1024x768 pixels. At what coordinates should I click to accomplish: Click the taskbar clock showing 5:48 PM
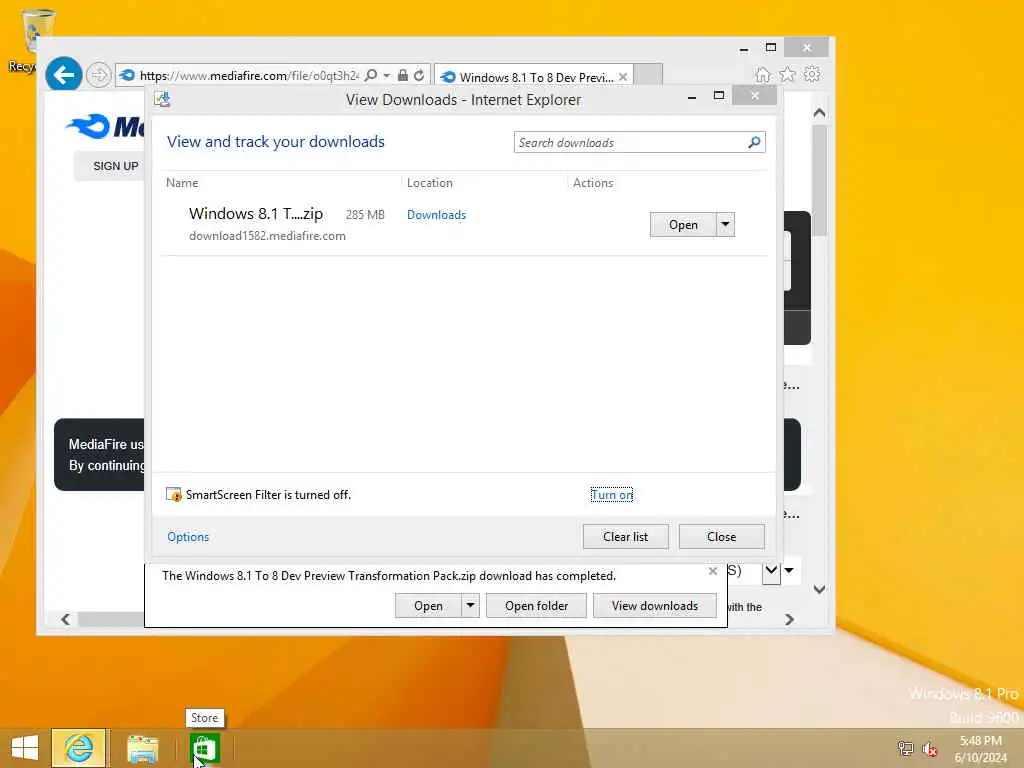click(980, 748)
